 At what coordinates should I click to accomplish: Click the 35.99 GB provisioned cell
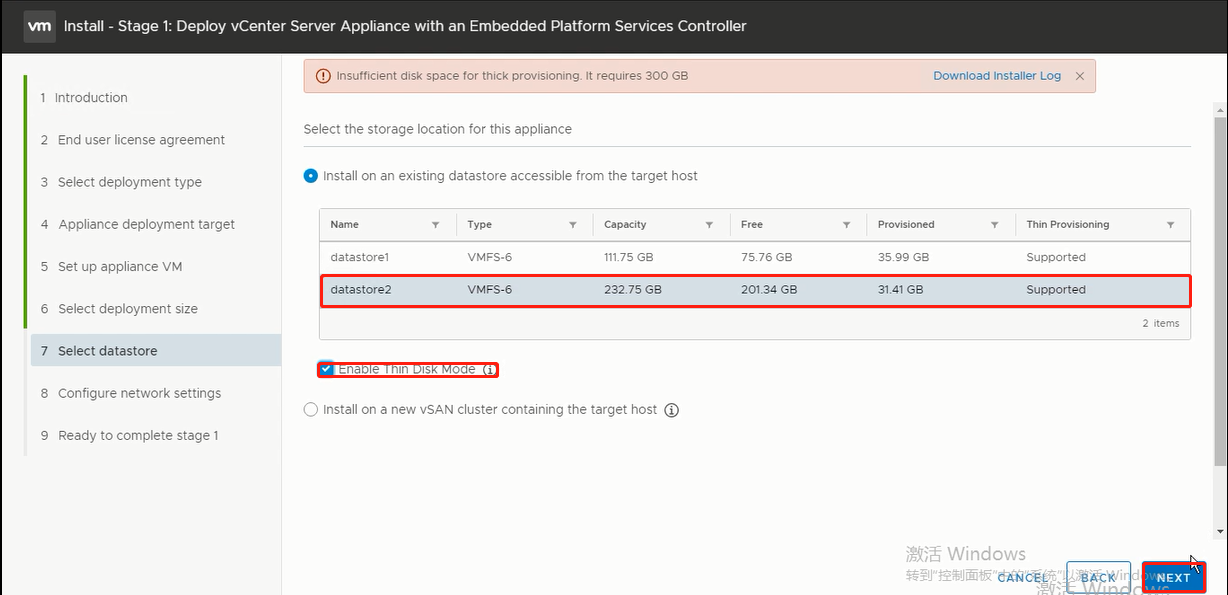[903, 257]
